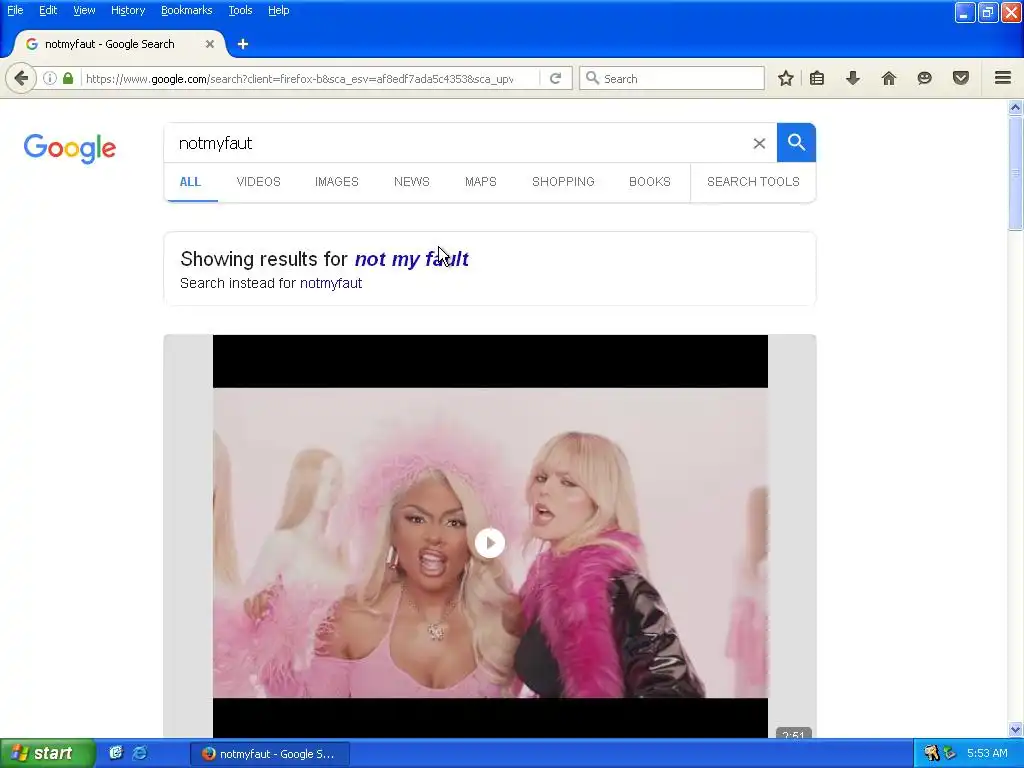Switch to the IMAGES results tab
The height and width of the screenshot is (768, 1024).
pyautogui.click(x=336, y=182)
